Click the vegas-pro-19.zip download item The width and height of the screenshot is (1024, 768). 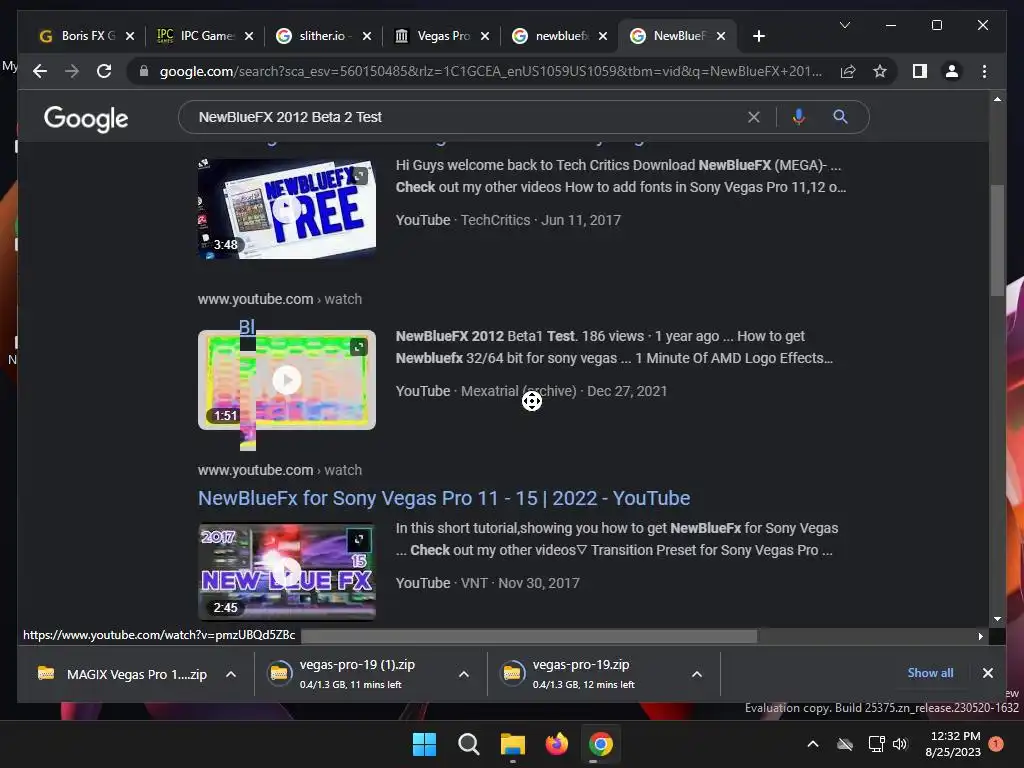[x=581, y=675]
